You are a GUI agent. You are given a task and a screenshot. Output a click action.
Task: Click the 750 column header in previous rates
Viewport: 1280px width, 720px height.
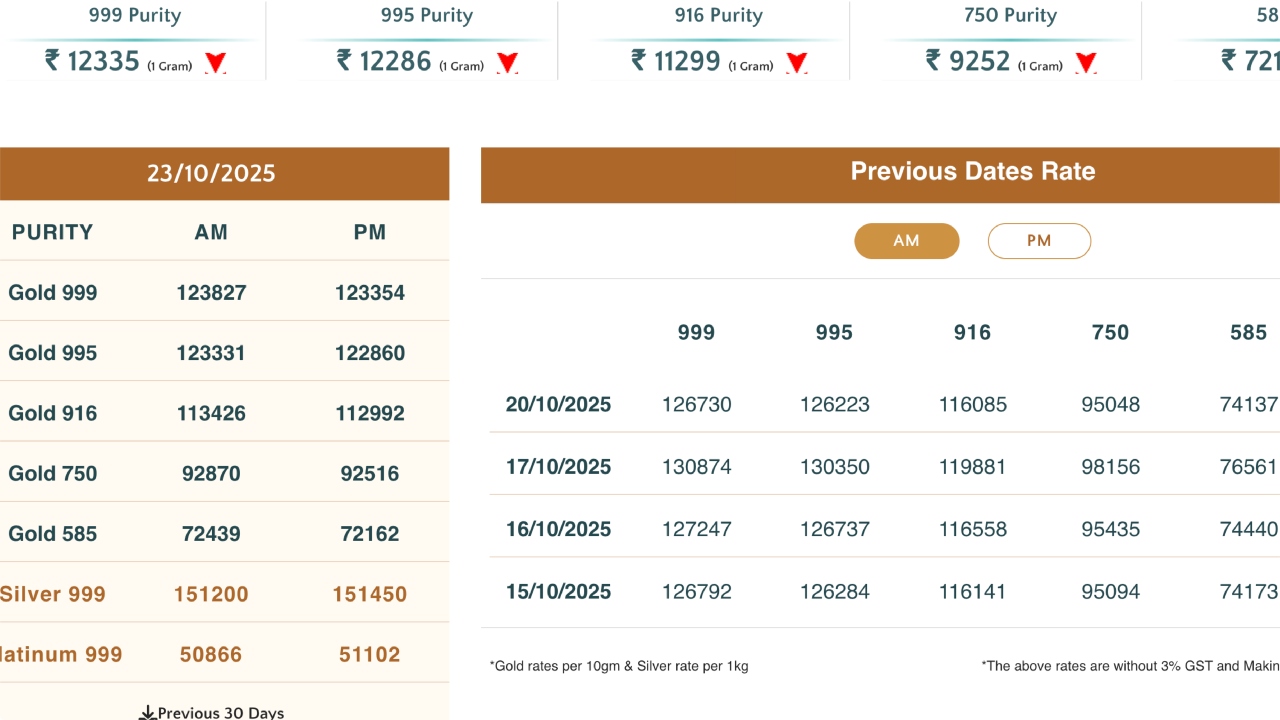tap(1110, 333)
